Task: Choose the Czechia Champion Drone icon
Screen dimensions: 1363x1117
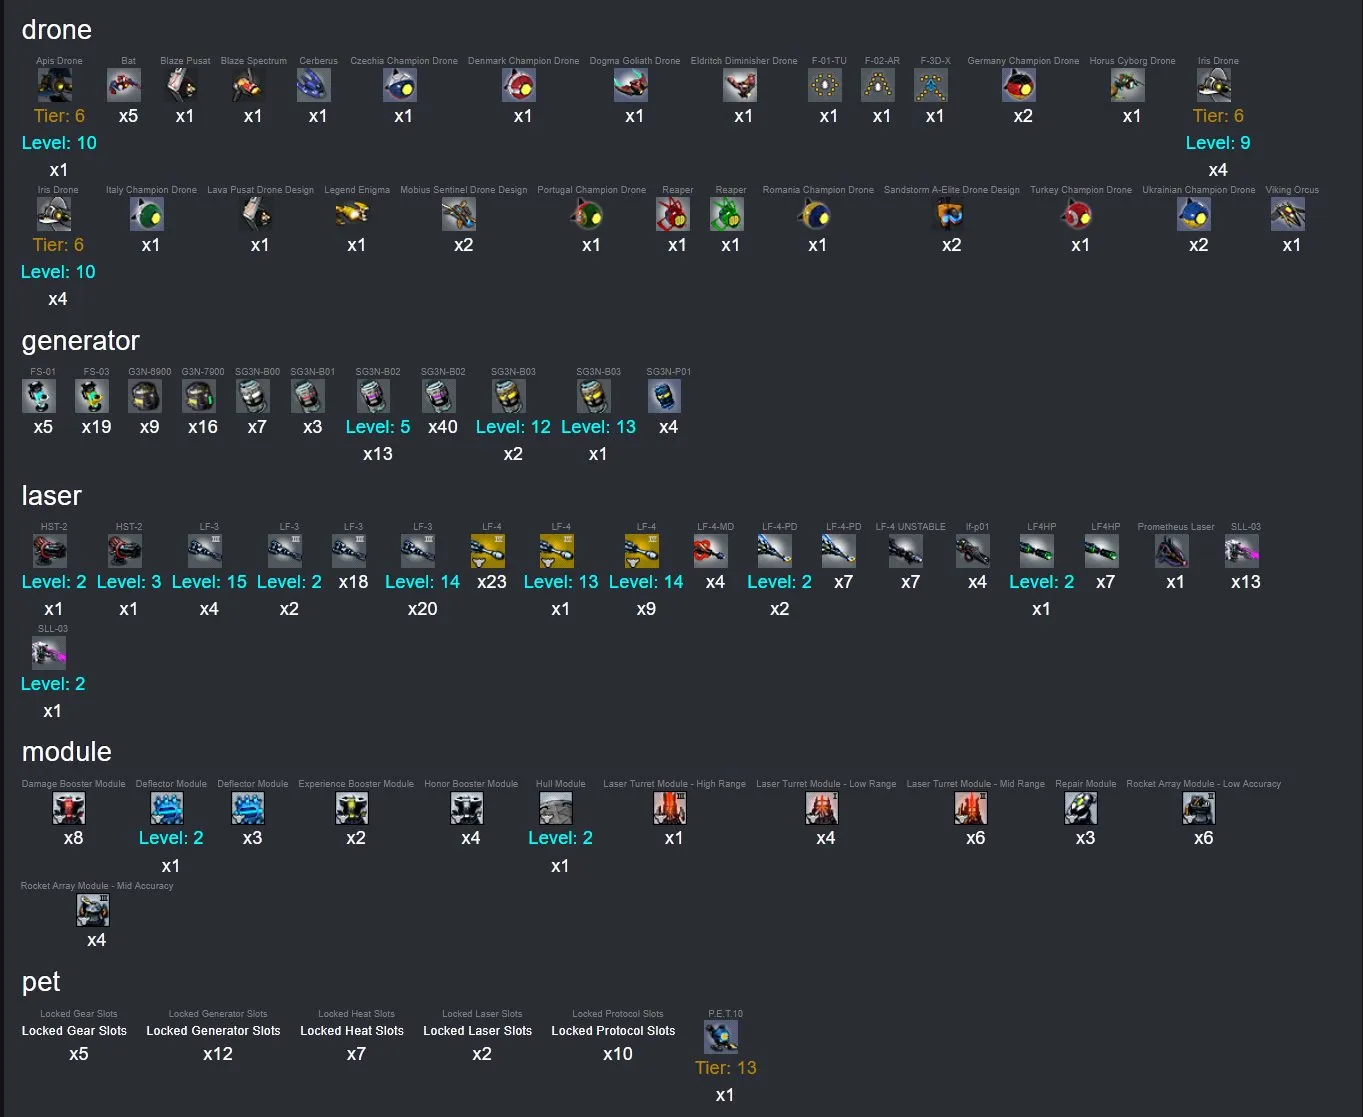Action: coord(400,86)
